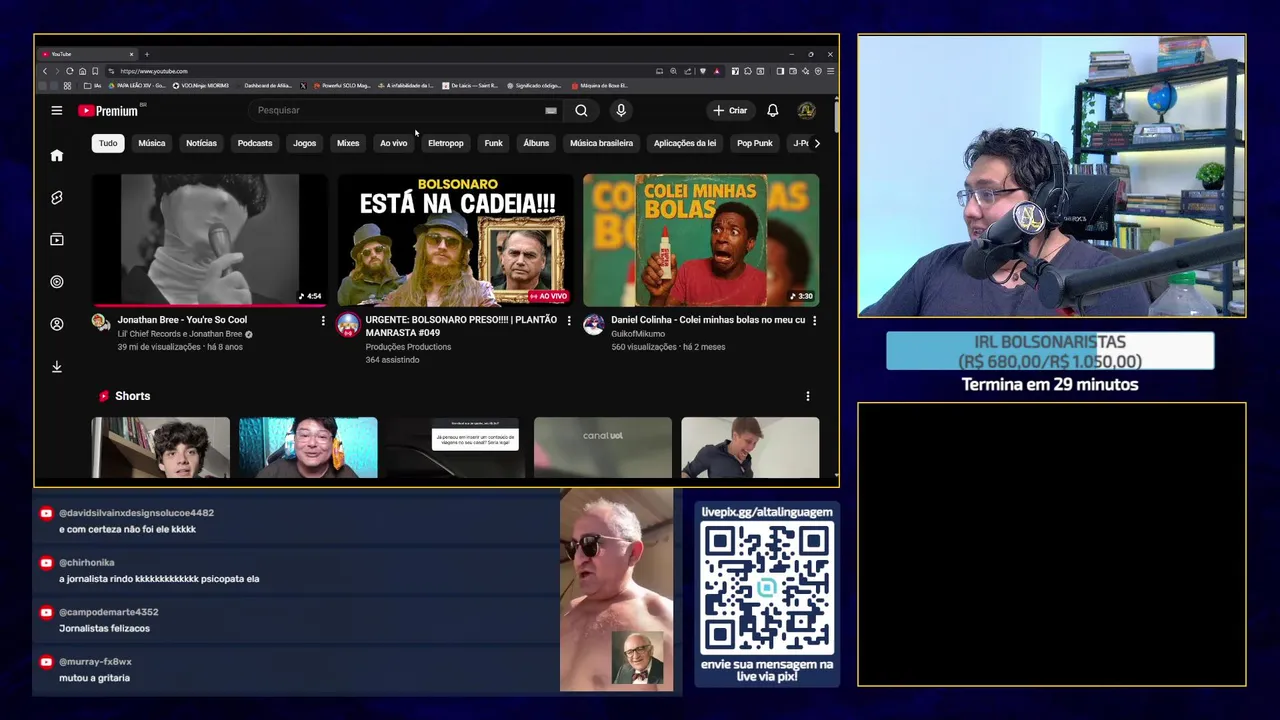Select the Jogos filter chip

point(305,143)
